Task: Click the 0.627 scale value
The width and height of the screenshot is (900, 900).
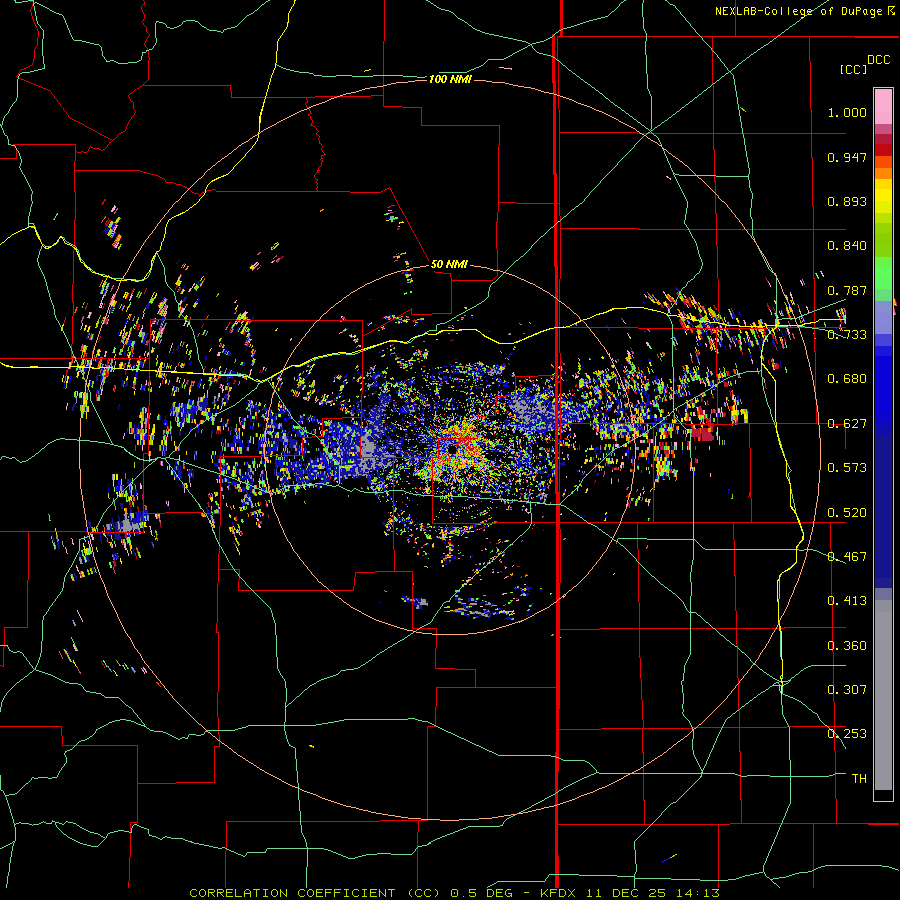Action: coord(847,424)
